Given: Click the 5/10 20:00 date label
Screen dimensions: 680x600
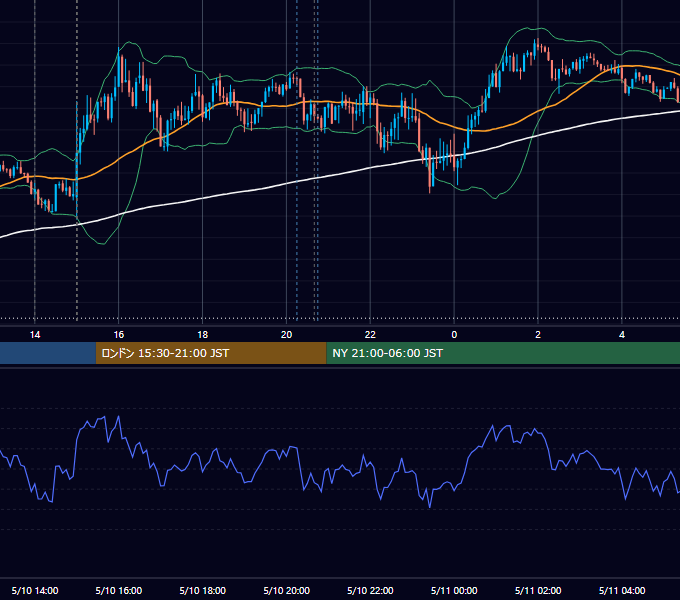Looking at the screenshot, I should 286,590.
